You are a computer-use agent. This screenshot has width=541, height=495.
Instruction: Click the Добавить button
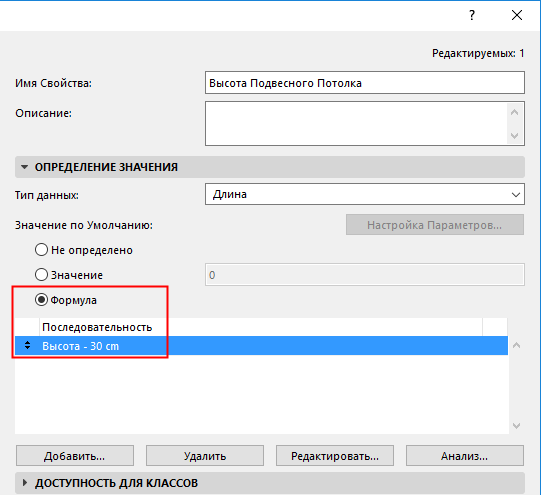[75, 456]
